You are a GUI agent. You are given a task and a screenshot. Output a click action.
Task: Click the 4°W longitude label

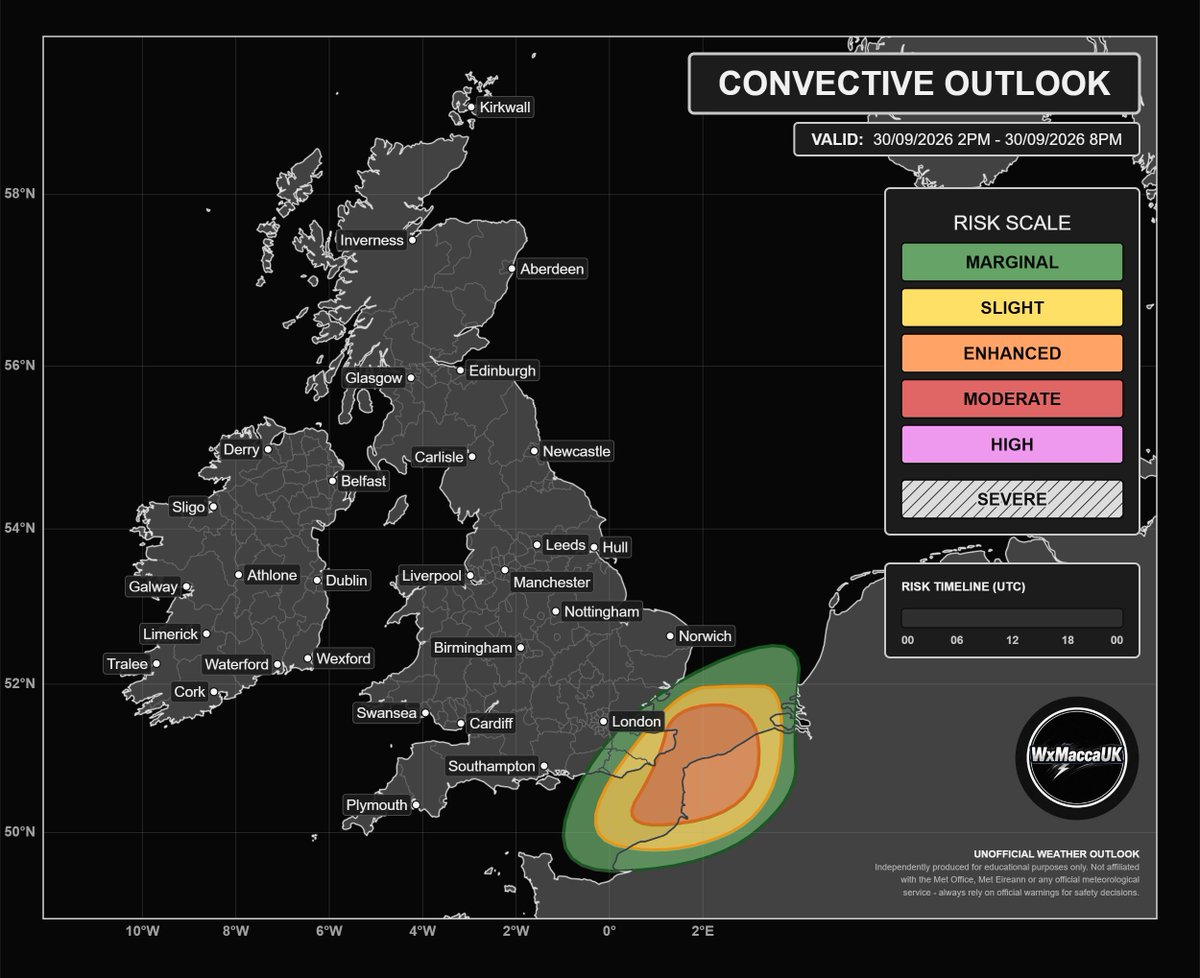422,932
